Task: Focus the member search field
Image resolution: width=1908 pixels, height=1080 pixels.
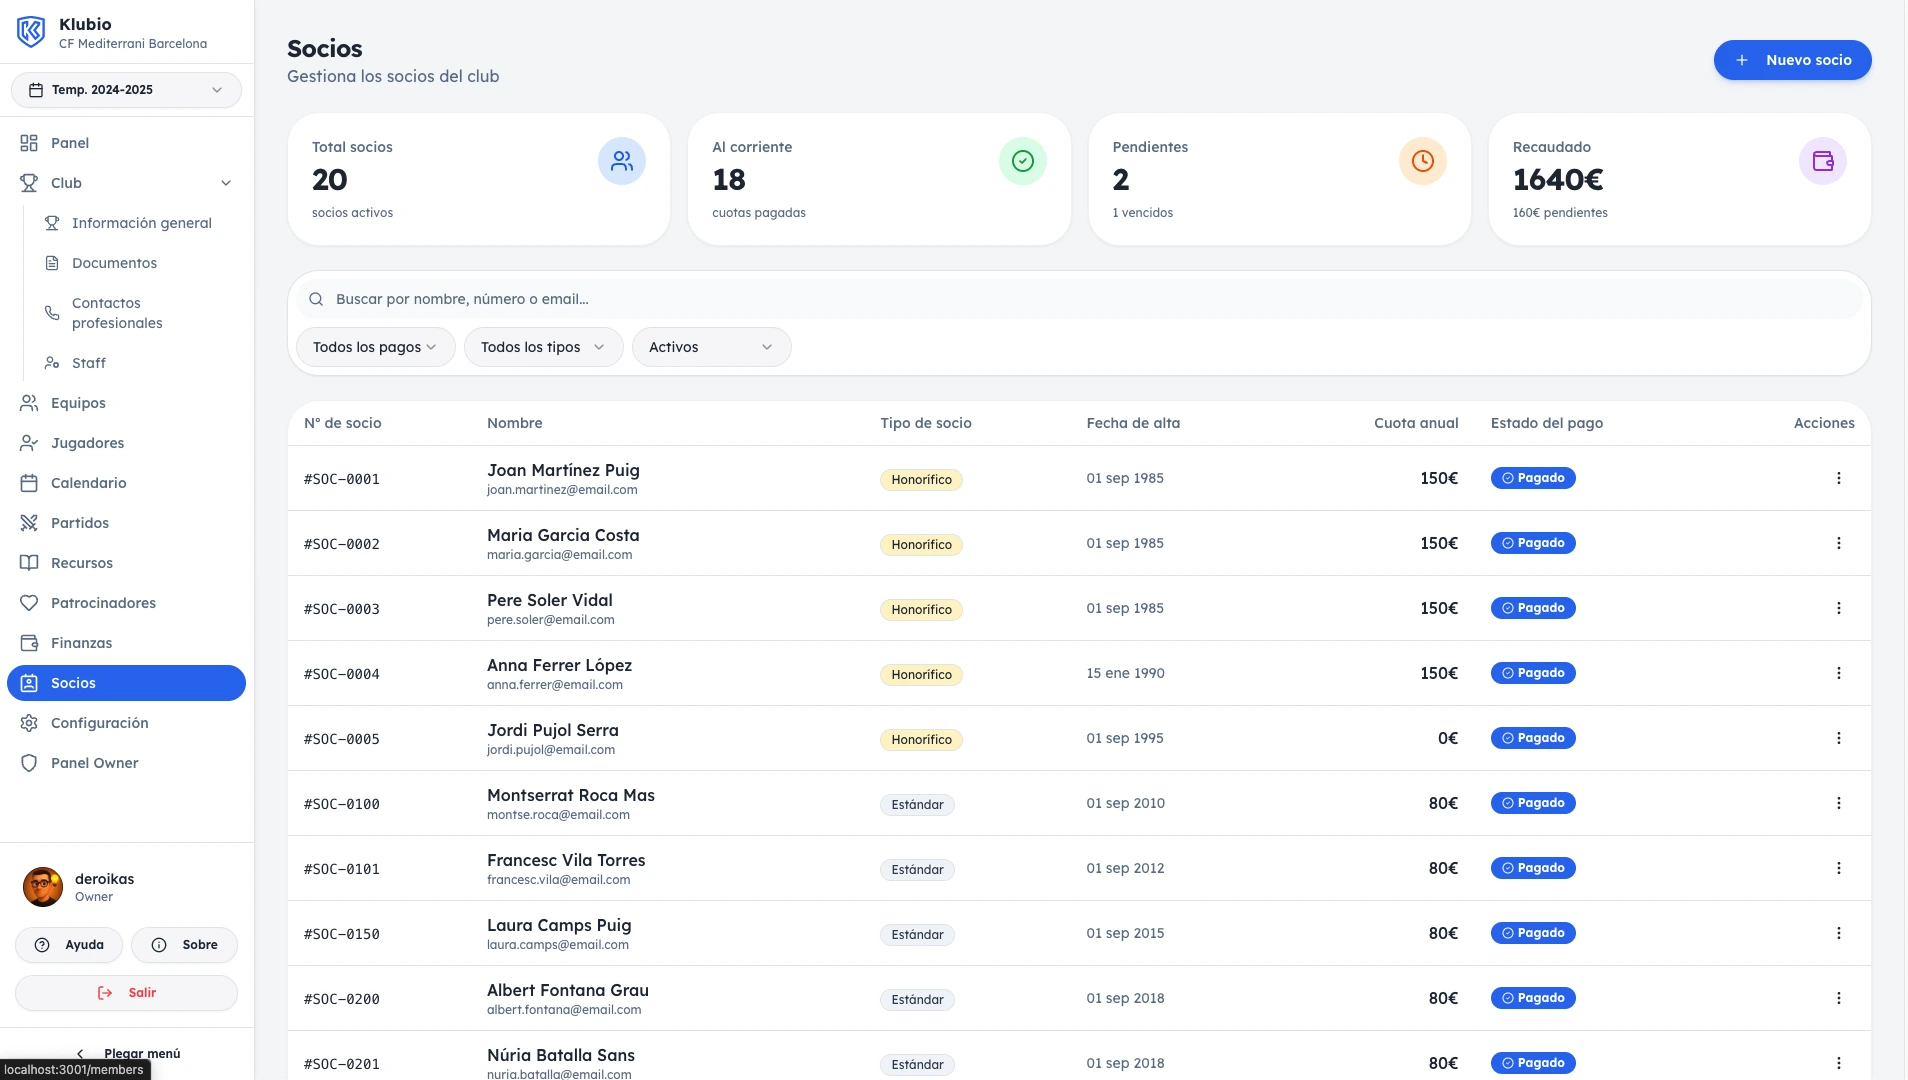Action: (1080, 299)
